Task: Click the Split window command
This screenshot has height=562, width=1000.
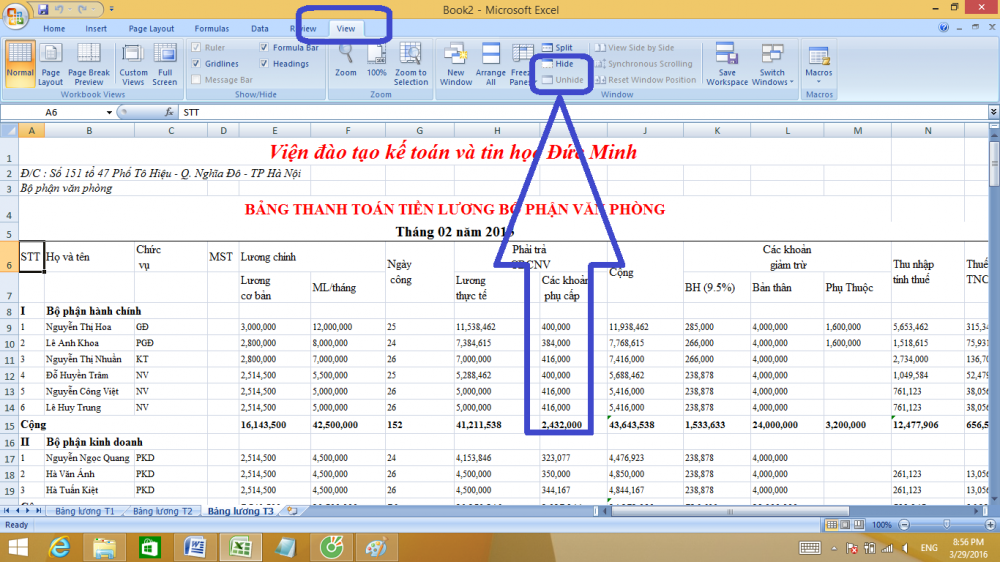Action: coord(557,47)
